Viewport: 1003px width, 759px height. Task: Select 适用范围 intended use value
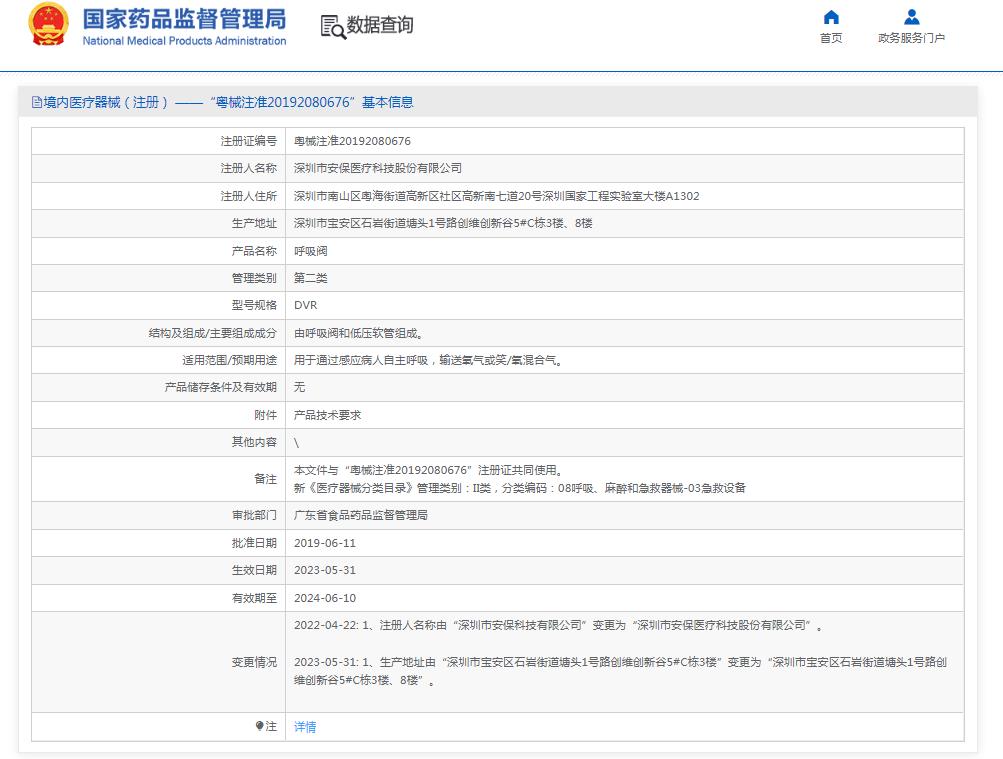tap(429, 360)
